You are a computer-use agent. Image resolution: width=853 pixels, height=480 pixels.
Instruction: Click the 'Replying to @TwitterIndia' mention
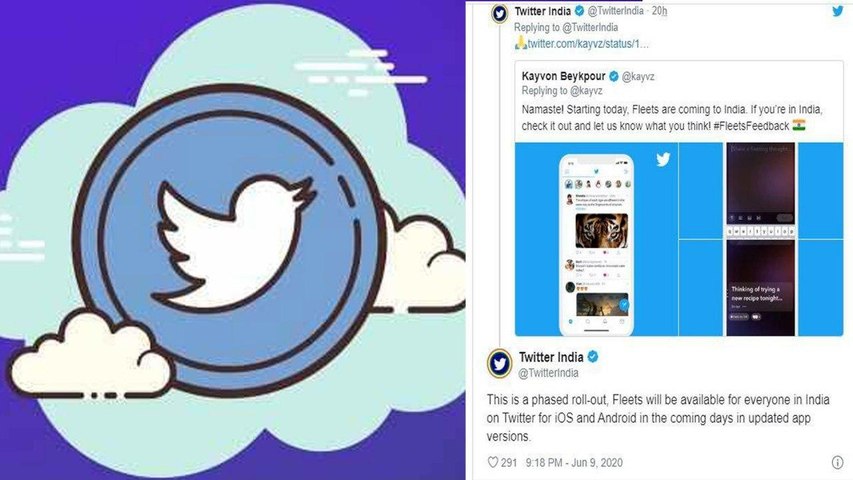[566, 27]
